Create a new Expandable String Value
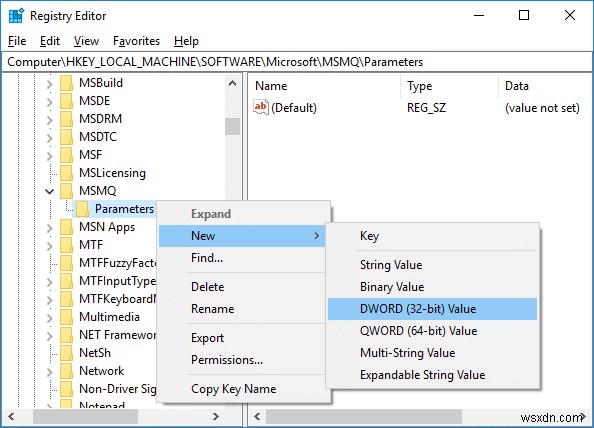594x428 pixels. coord(432,375)
